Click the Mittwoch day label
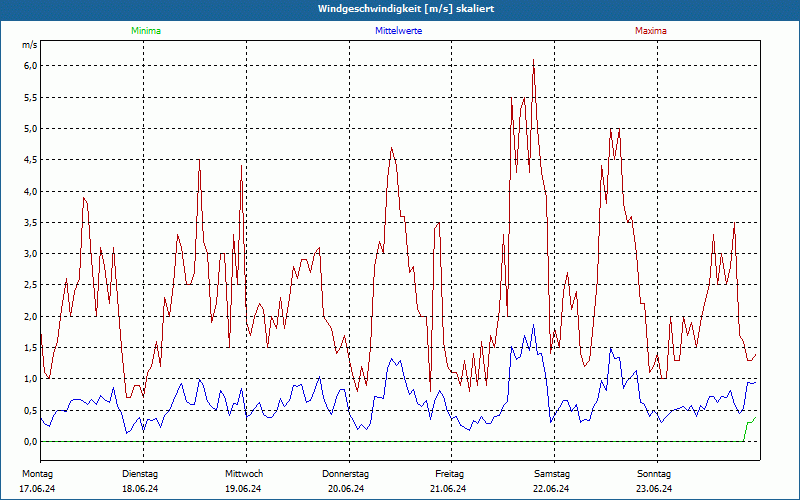 point(244,474)
